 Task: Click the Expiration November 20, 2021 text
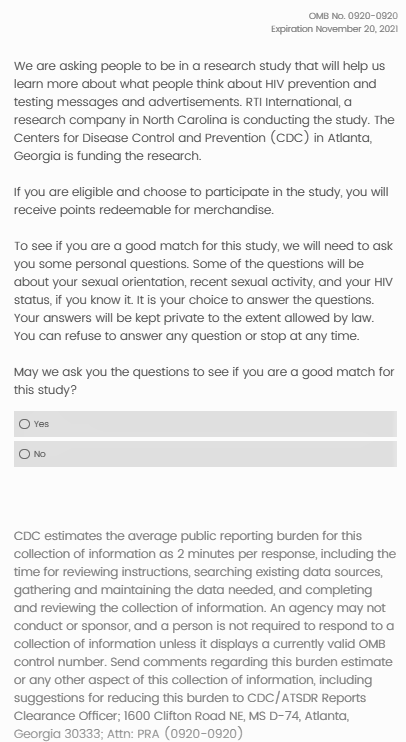(x=335, y=29)
